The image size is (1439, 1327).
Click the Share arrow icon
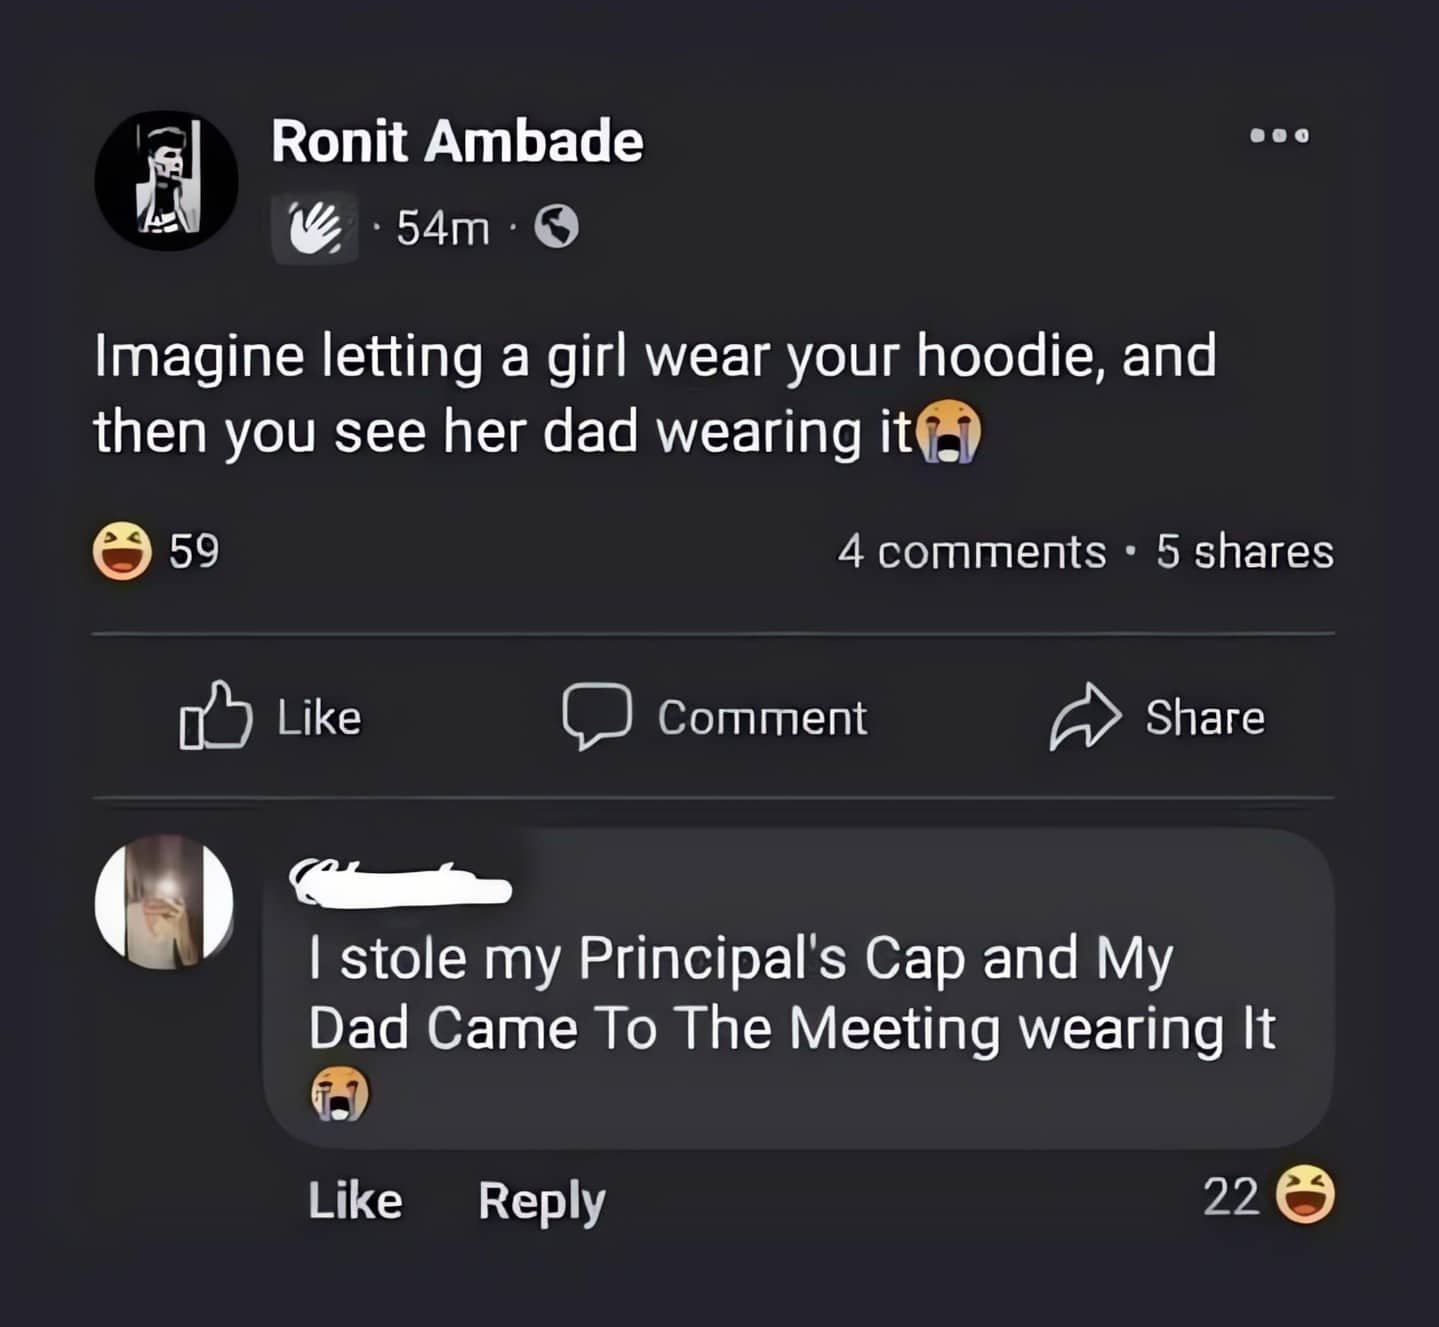(x=1084, y=716)
